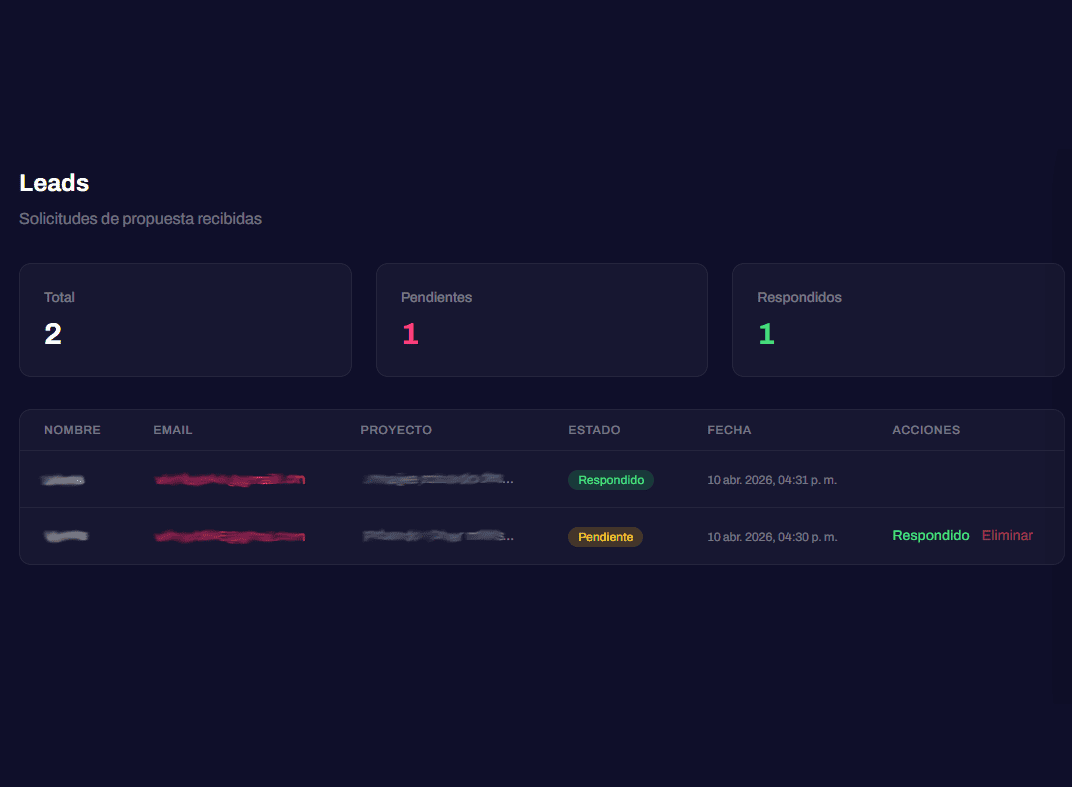Click the ESTADO column header
The image size is (1072, 787).
point(594,430)
